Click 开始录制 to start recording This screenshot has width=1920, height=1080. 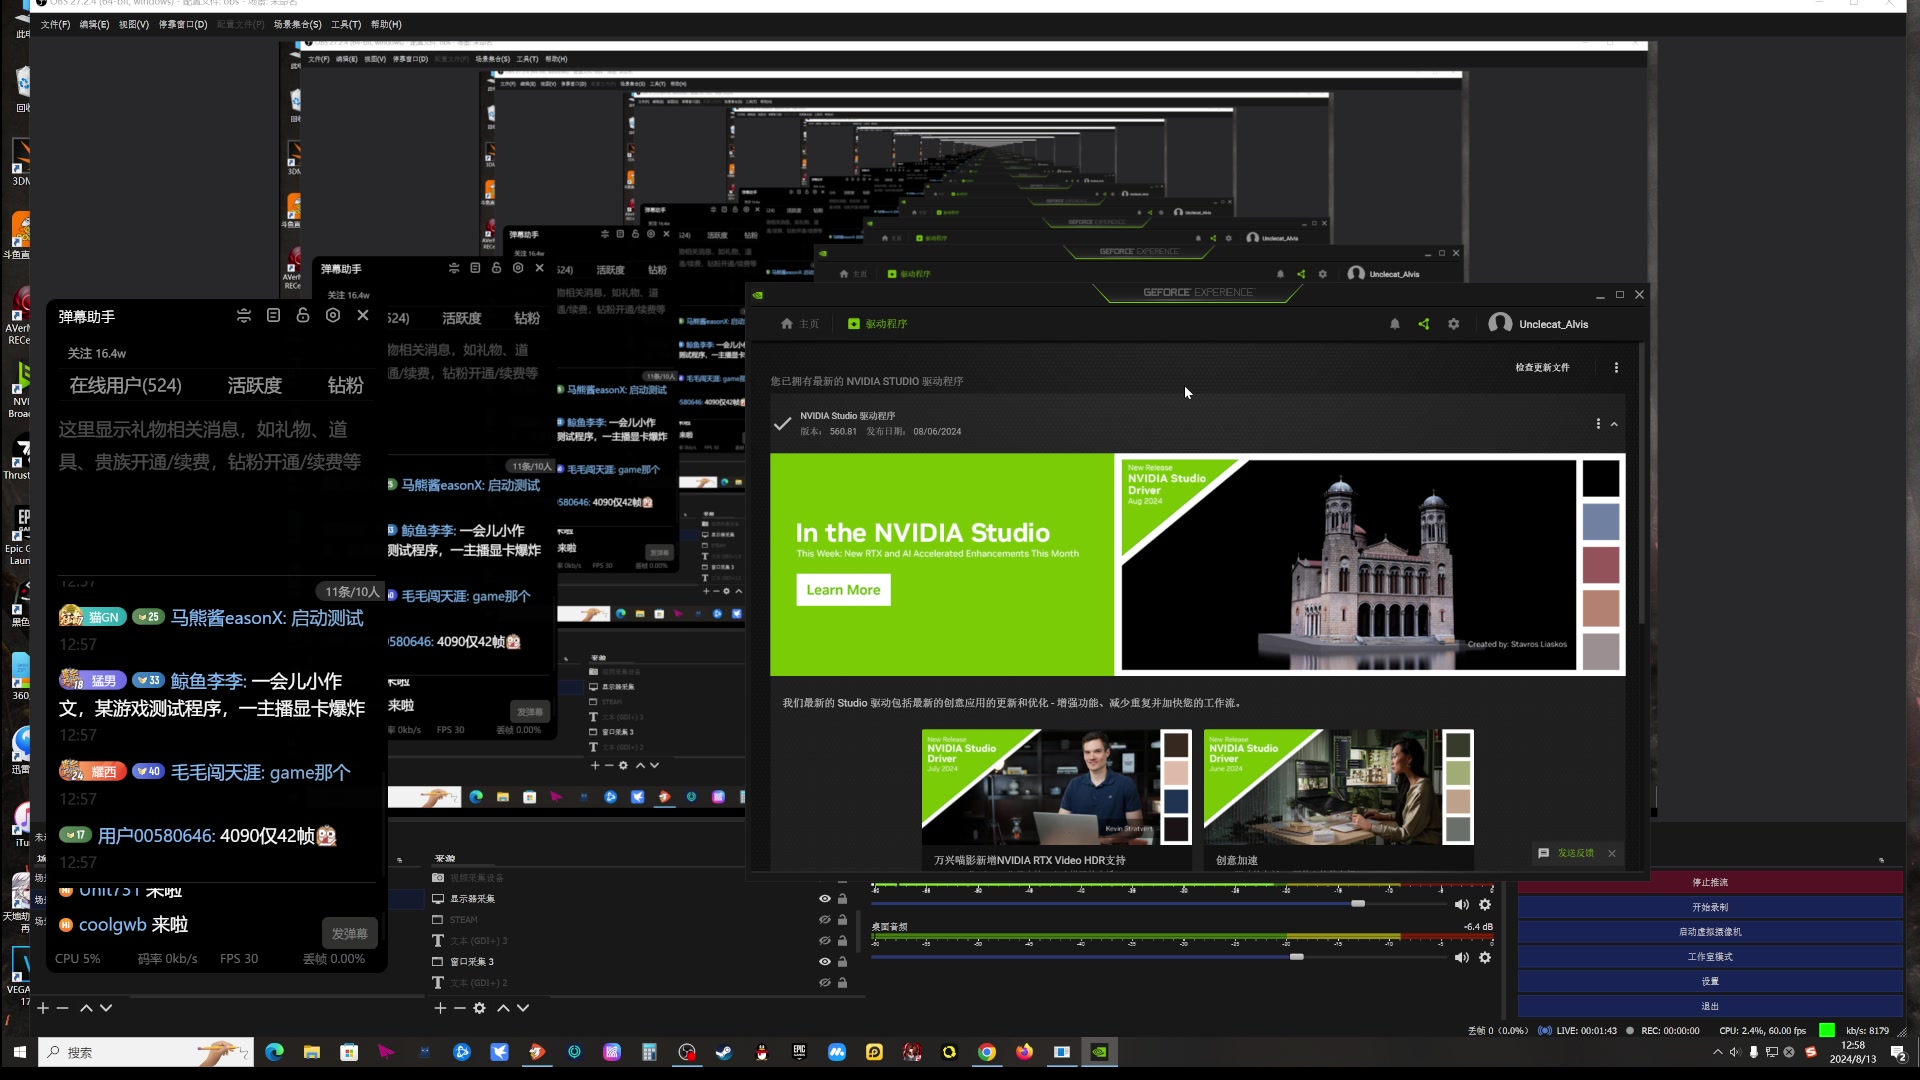pyautogui.click(x=1710, y=908)
